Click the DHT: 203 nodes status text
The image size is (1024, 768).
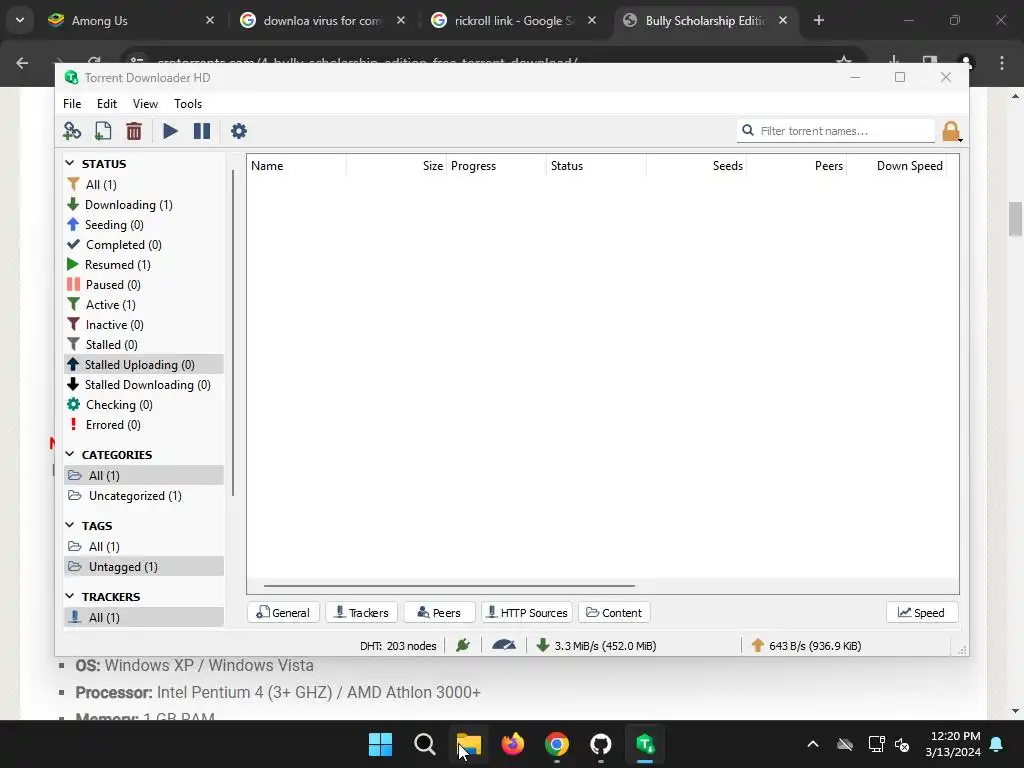point(398,646)
